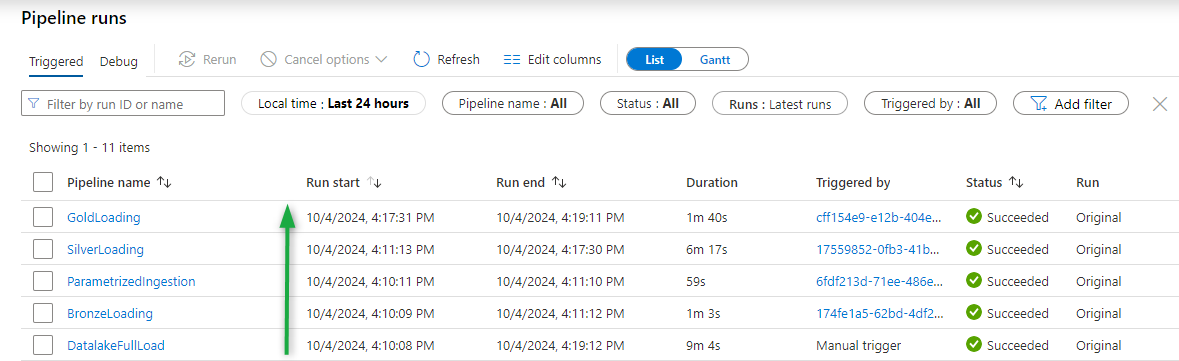Click run end '10/4/2024, 4:19:12 PM'
This screenshot has width=1179, height=361.
(x=560, y=346)
